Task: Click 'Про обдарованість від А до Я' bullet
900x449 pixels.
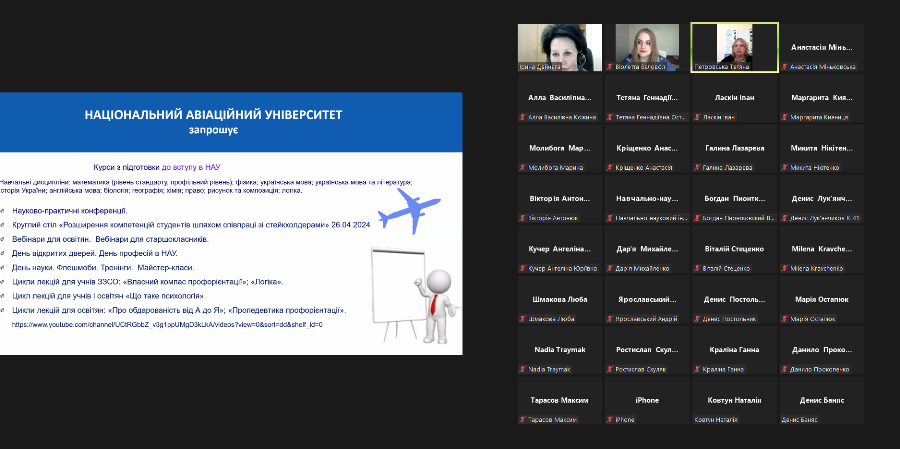Action: point(179,311)
